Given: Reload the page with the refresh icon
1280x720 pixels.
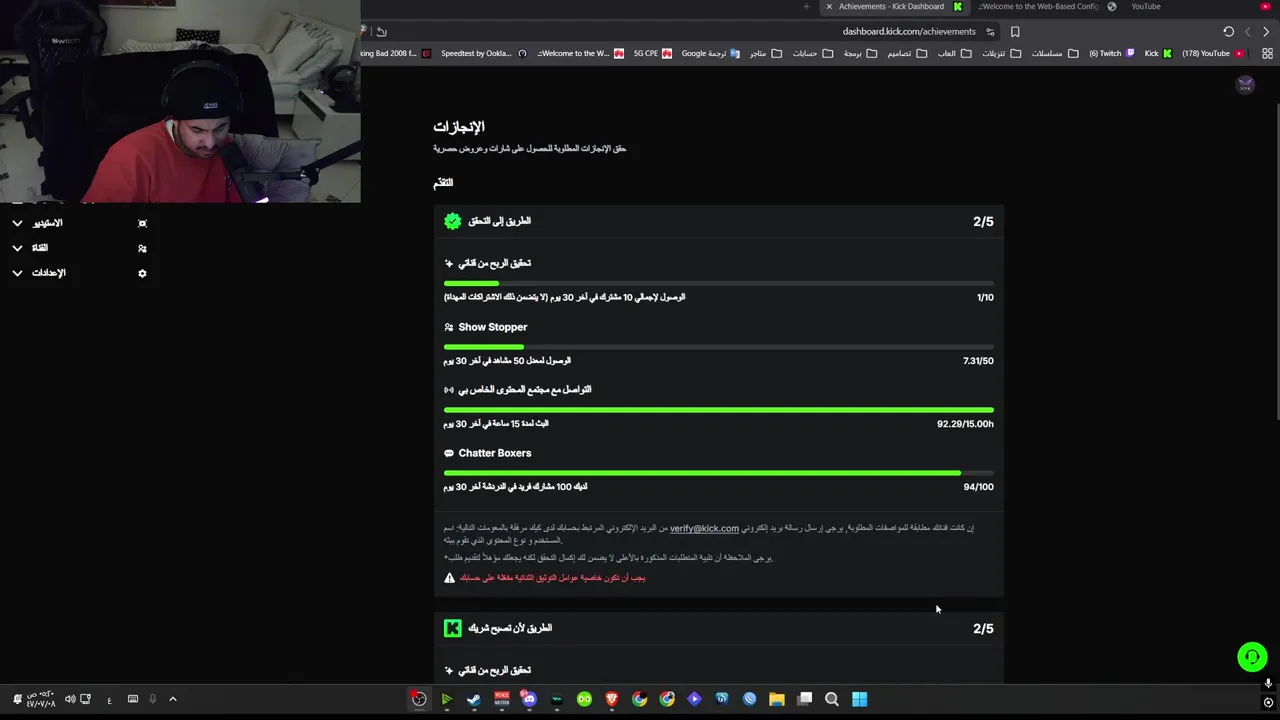Looking at the screenshot, I should click(1229, 31).
